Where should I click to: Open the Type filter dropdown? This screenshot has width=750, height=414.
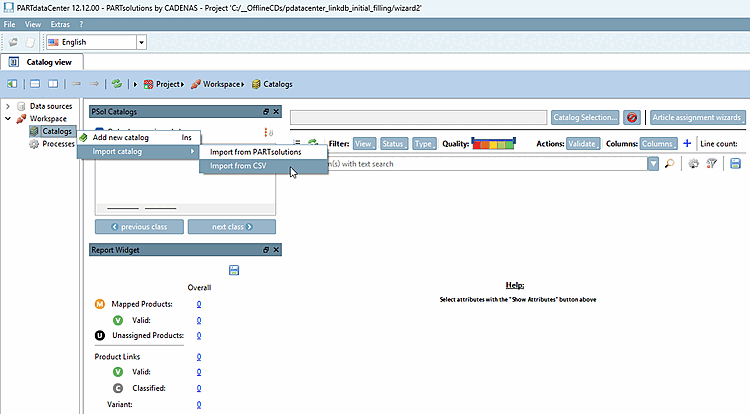coord(424,144)
